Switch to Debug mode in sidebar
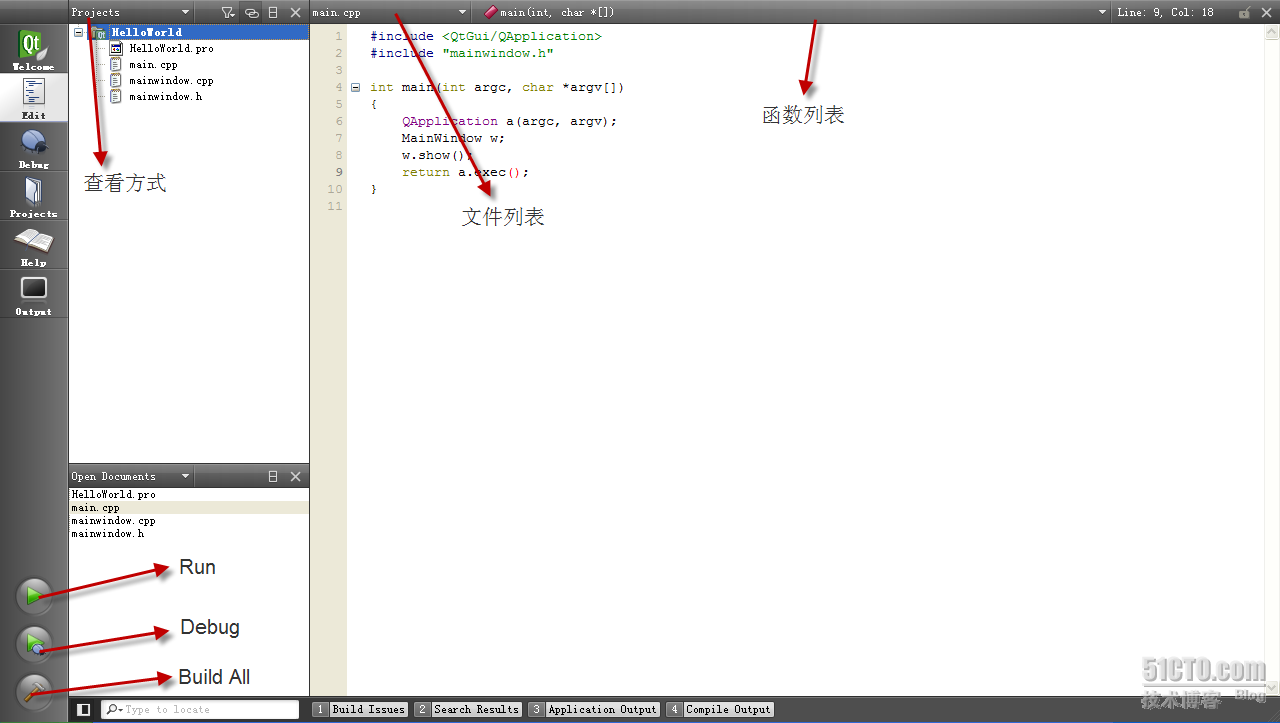 [x=34, y=147]
